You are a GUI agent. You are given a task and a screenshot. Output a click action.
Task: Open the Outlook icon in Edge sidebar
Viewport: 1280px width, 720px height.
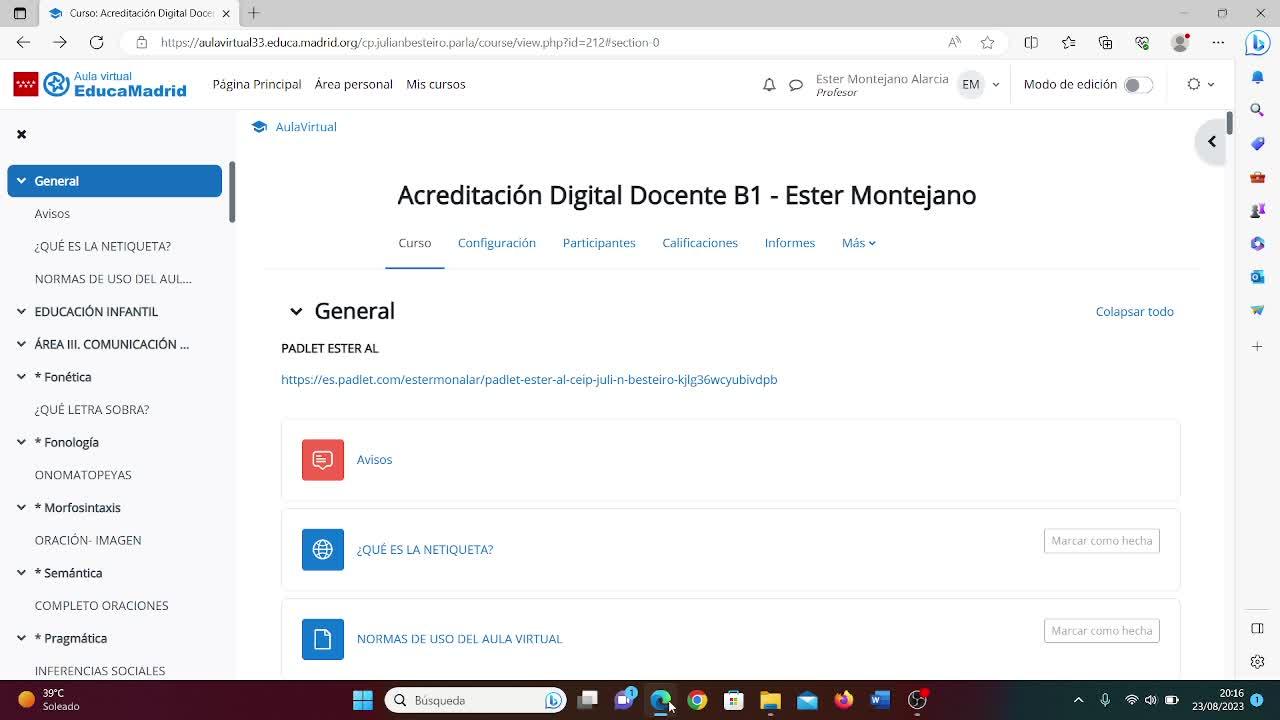(1258, 277)
